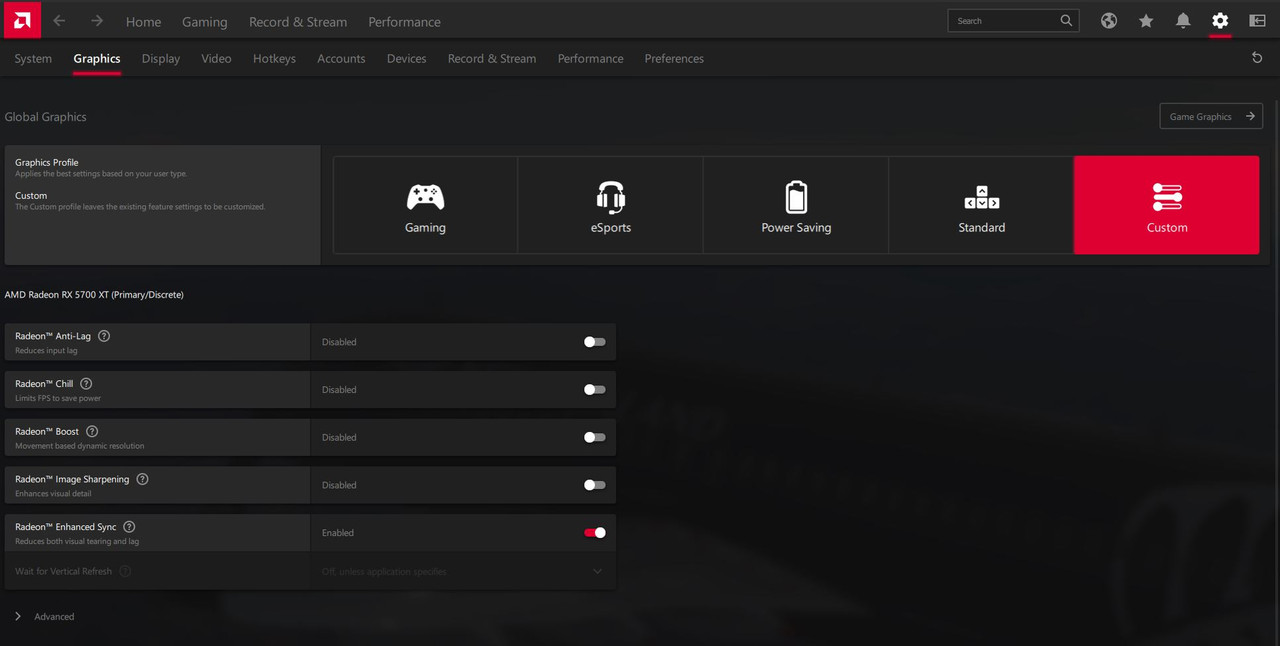The width and height of the screenshot is (1280, 646).
Task: Click the search magnifier icon
Action: 1066,20
